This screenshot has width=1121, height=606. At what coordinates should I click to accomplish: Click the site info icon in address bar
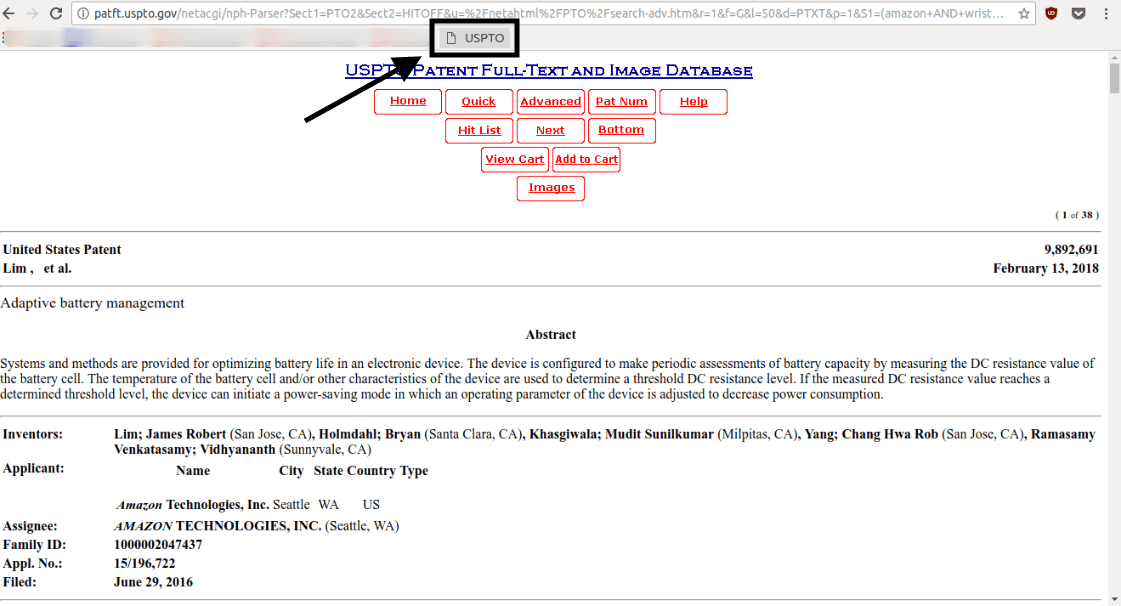[x=83, y=14]
